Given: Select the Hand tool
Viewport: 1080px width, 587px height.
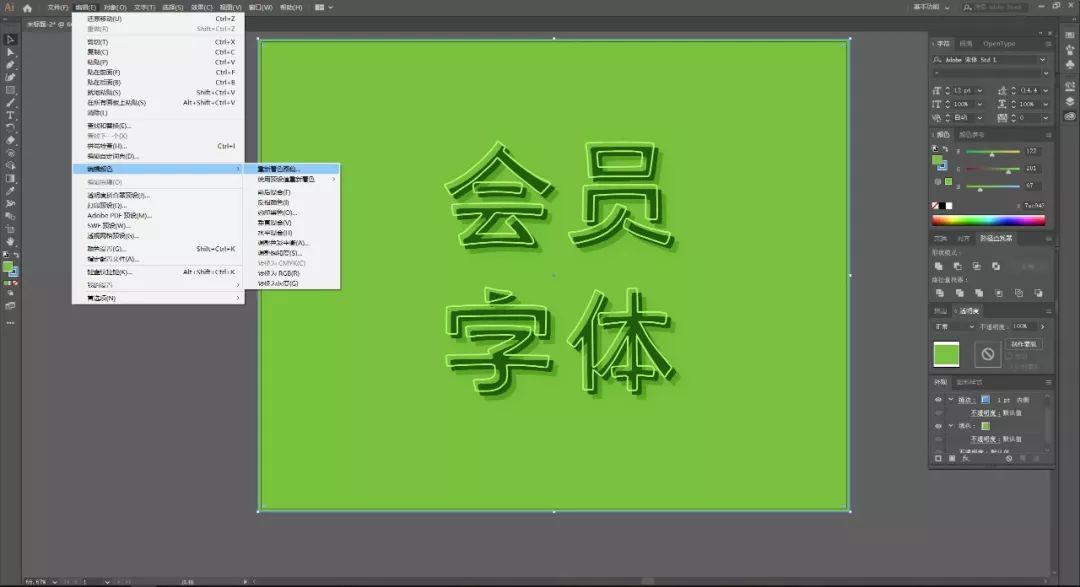Looking at the screenshot, I should coord(10,241).
